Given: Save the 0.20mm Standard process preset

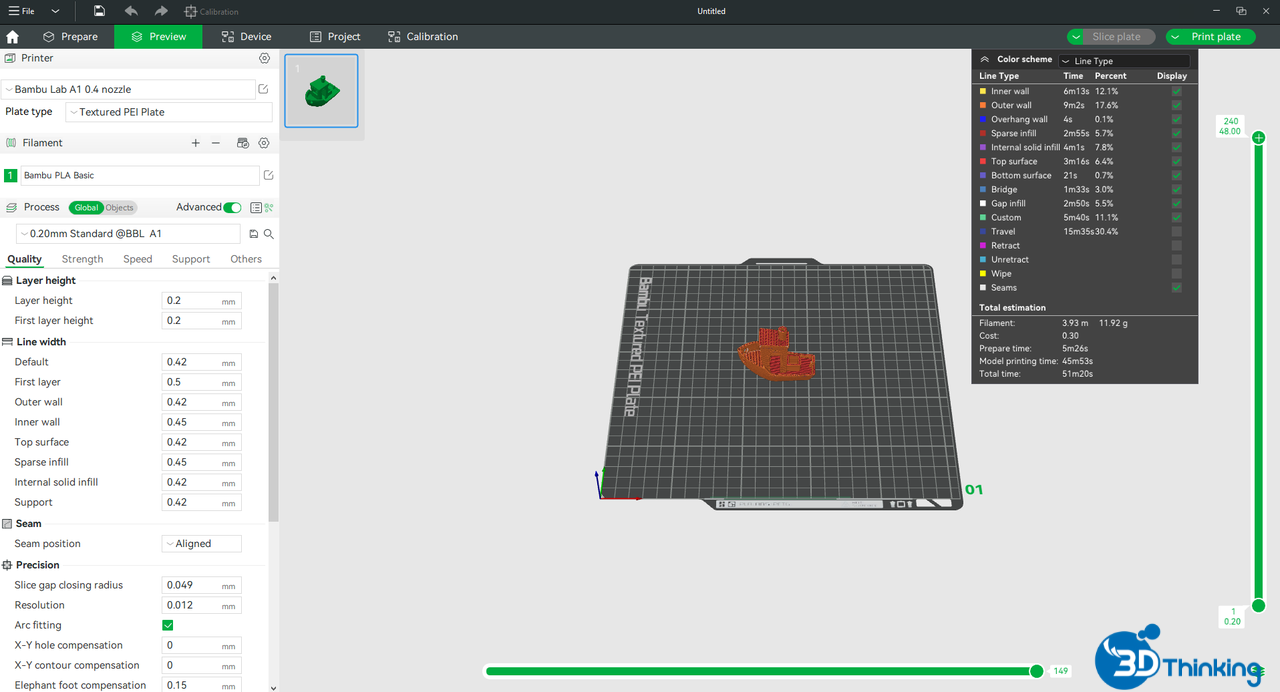Looking at the screenshot, I should tap(254, 234).
